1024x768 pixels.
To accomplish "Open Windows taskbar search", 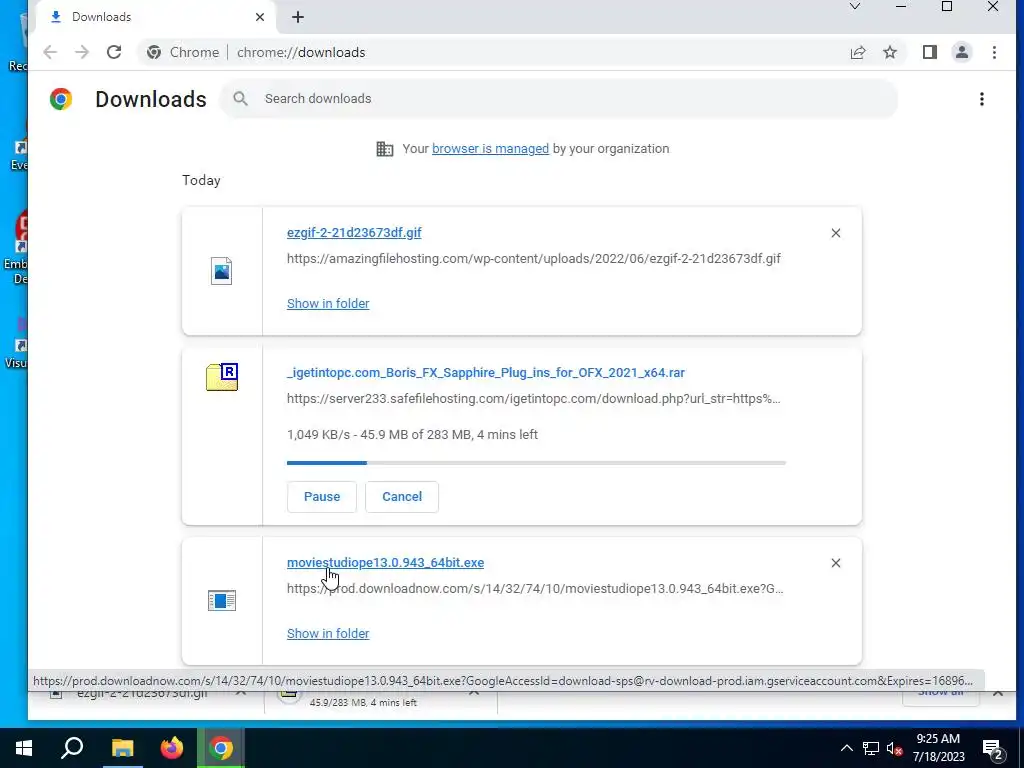I will click(72, 748).
